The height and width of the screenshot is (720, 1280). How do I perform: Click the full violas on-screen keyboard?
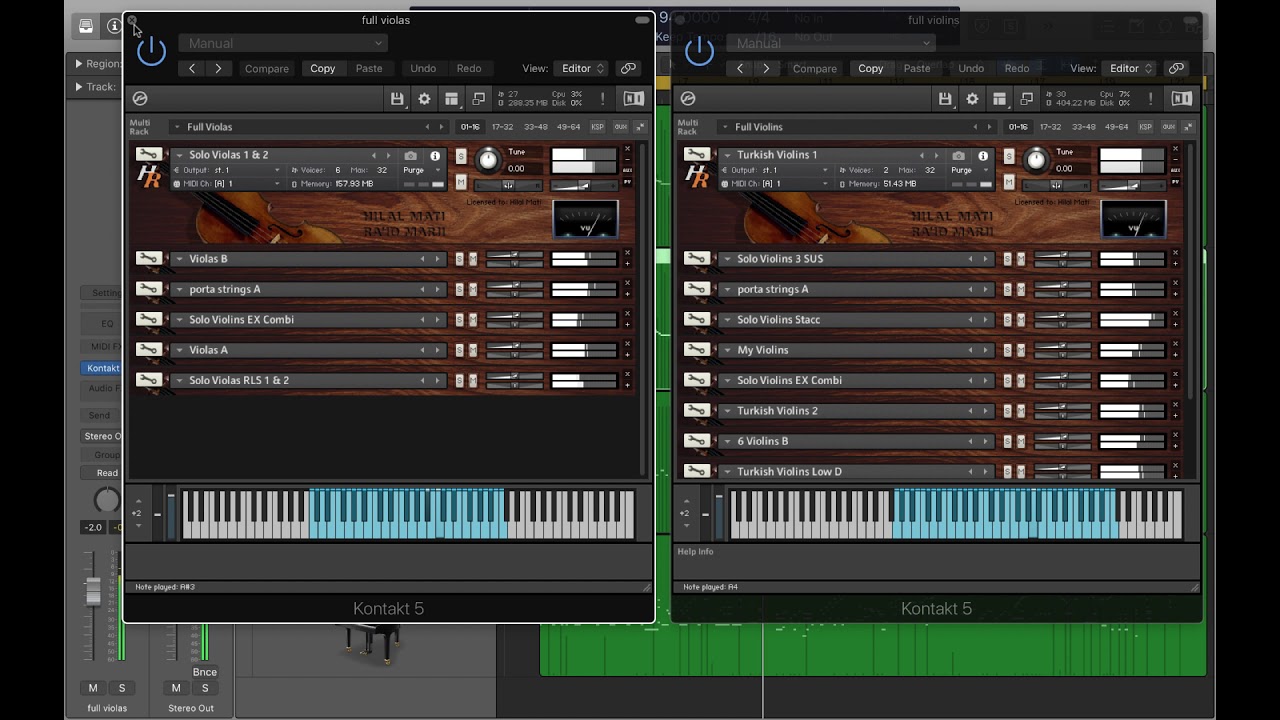point(408,514)
